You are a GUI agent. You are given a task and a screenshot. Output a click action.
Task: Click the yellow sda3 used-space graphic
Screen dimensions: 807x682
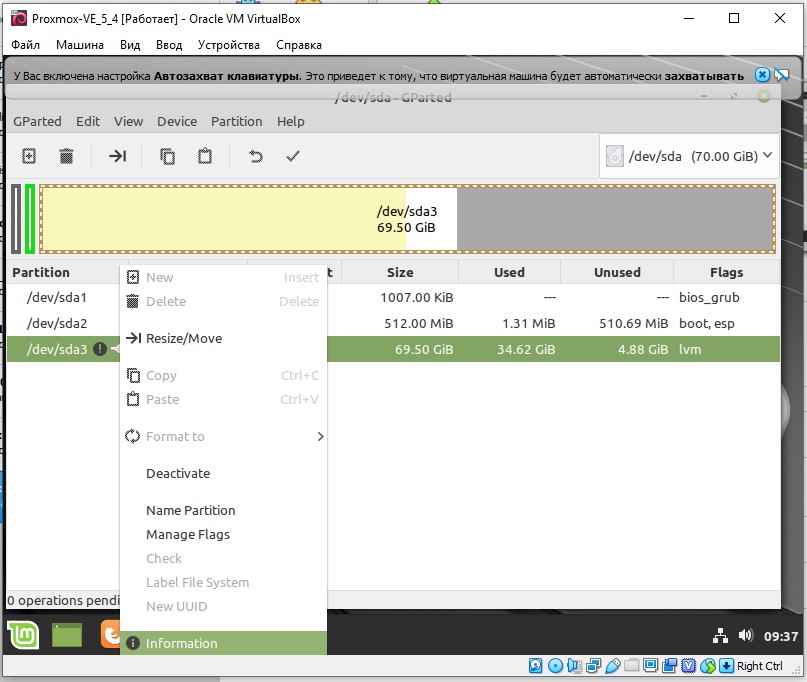point(223,219)
